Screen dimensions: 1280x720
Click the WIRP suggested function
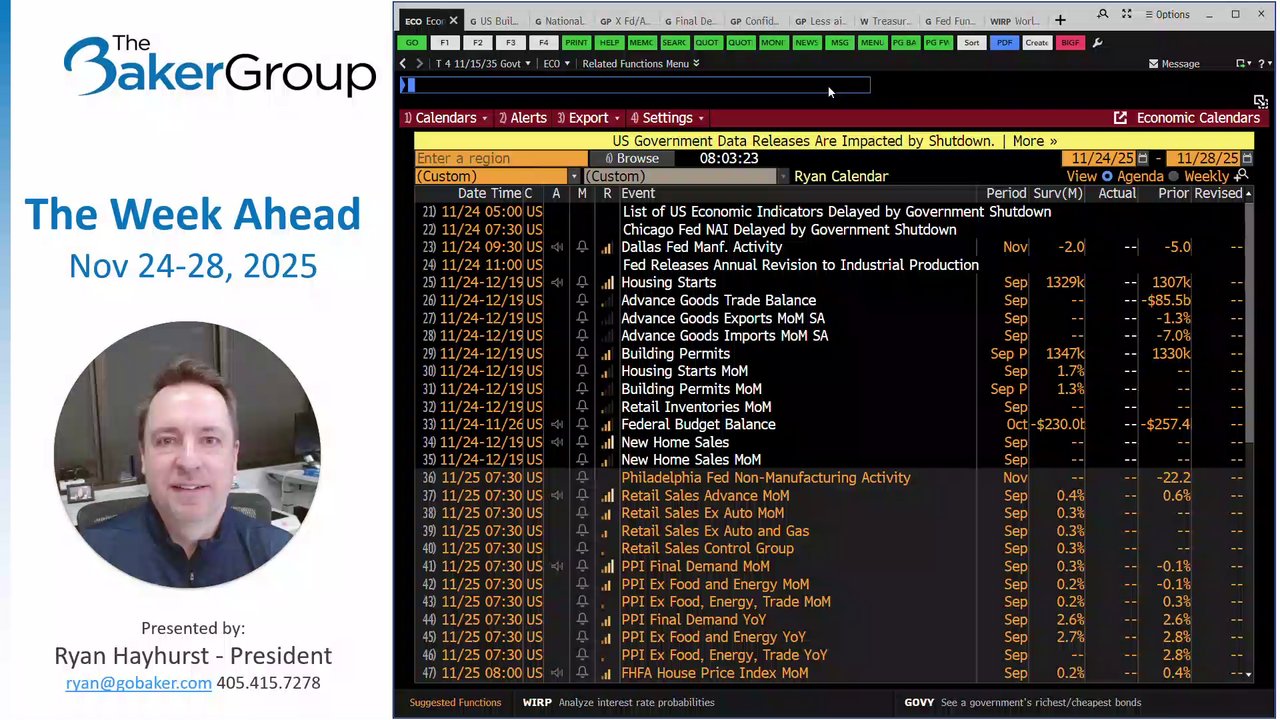618,702
